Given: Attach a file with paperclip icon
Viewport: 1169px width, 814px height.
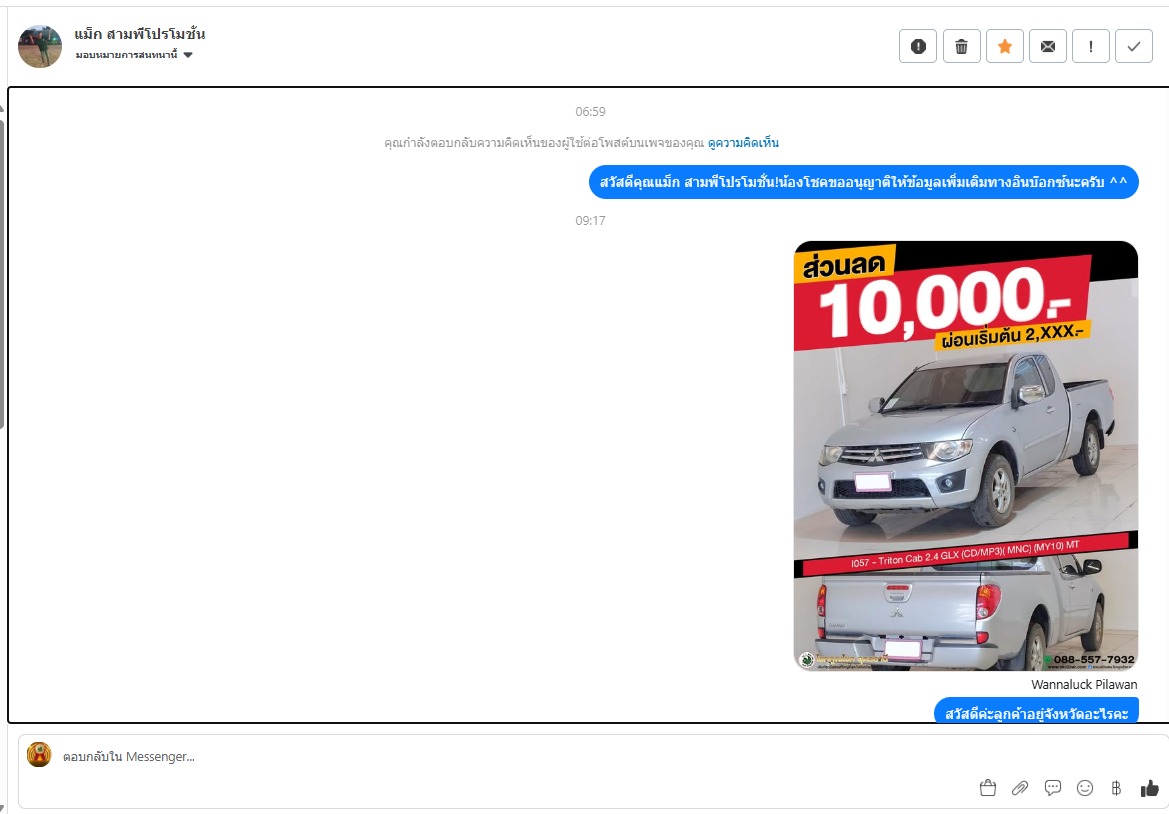Looking at the screenshot, I should pyautogui.click(x=1020, y=788).
